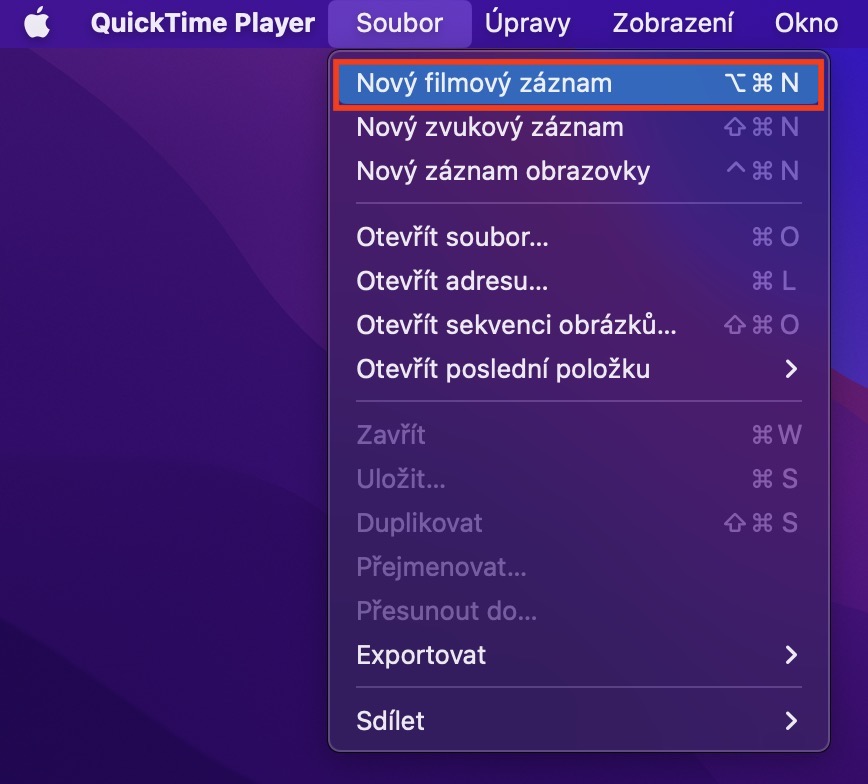Click the Exportovat submenu arrow
The height and width of the screenshot is (784, 868).
pyautogui.click(x=790, y=655)
